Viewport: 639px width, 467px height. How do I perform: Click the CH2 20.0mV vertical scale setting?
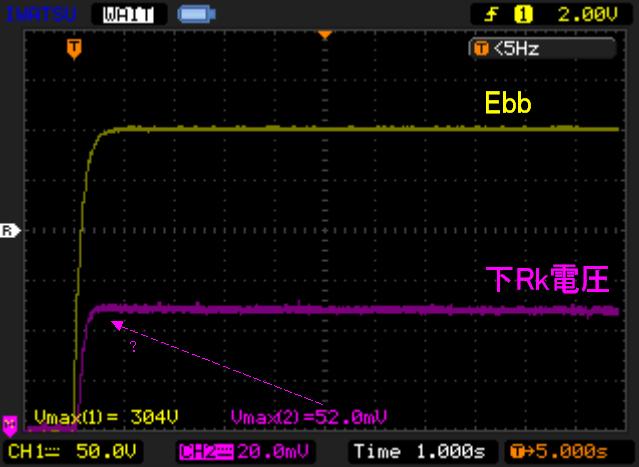click(x=245, y=452)
